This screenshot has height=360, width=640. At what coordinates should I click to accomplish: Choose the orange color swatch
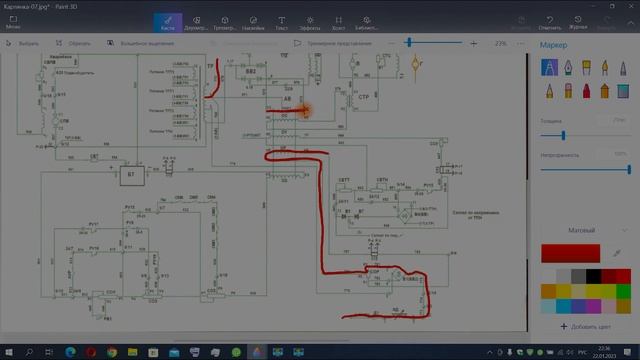point(548,291)
